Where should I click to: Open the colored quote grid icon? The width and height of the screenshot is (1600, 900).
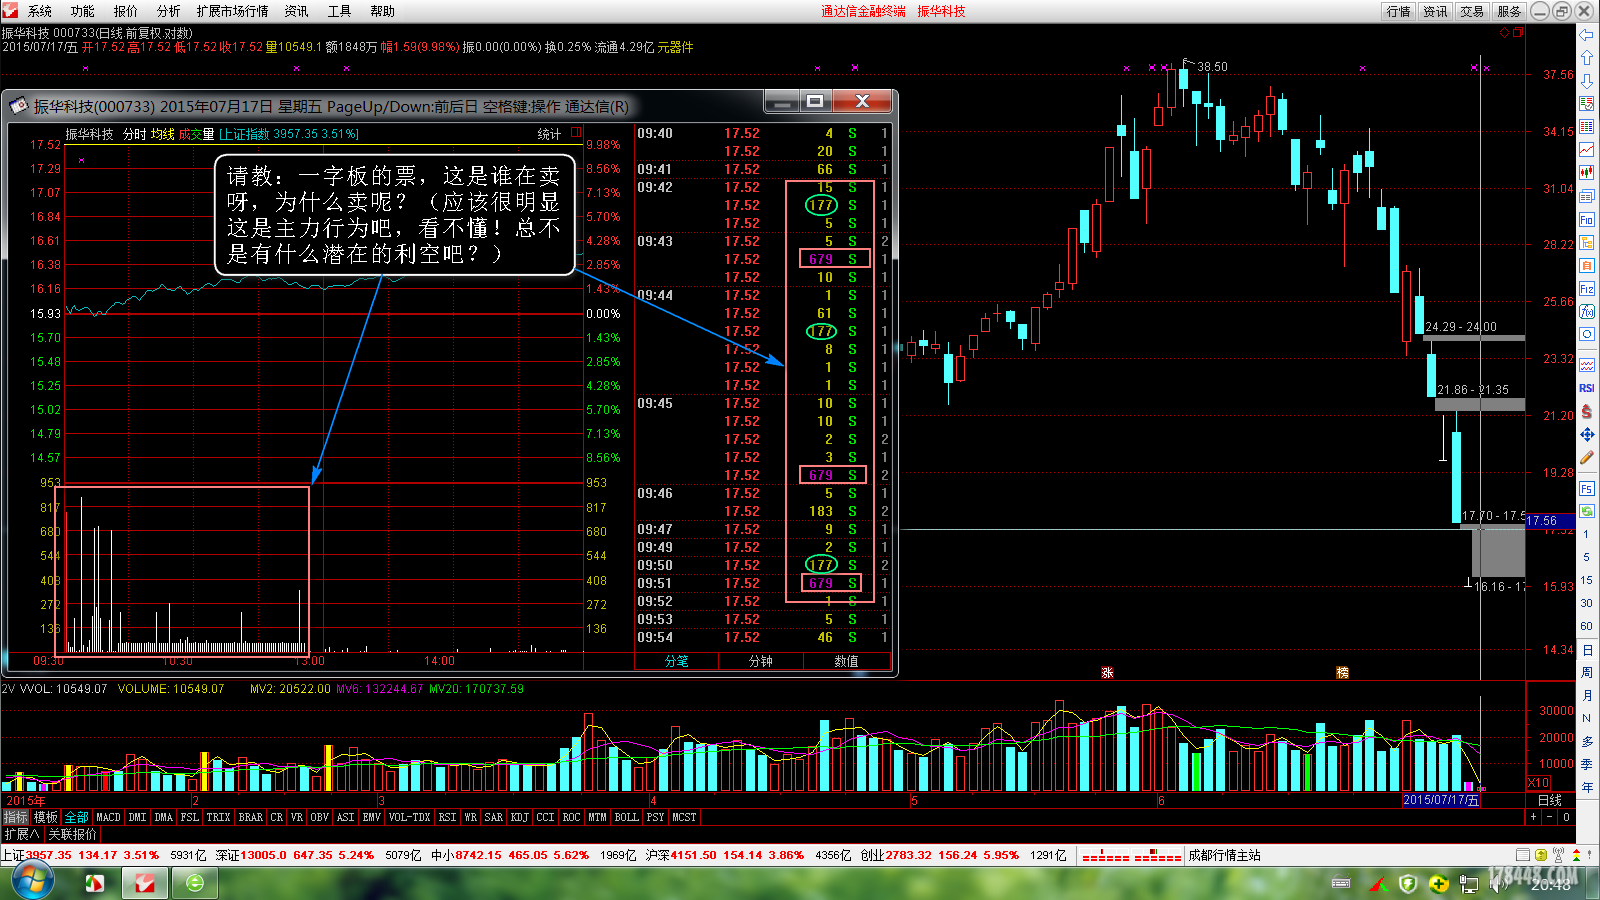[x=1587, y=127]
